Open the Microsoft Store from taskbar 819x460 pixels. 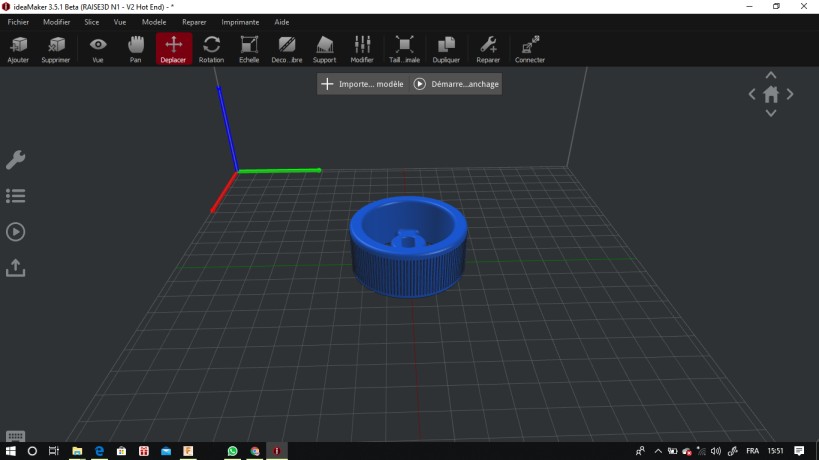pyautogui.click(x=121, y=451)
